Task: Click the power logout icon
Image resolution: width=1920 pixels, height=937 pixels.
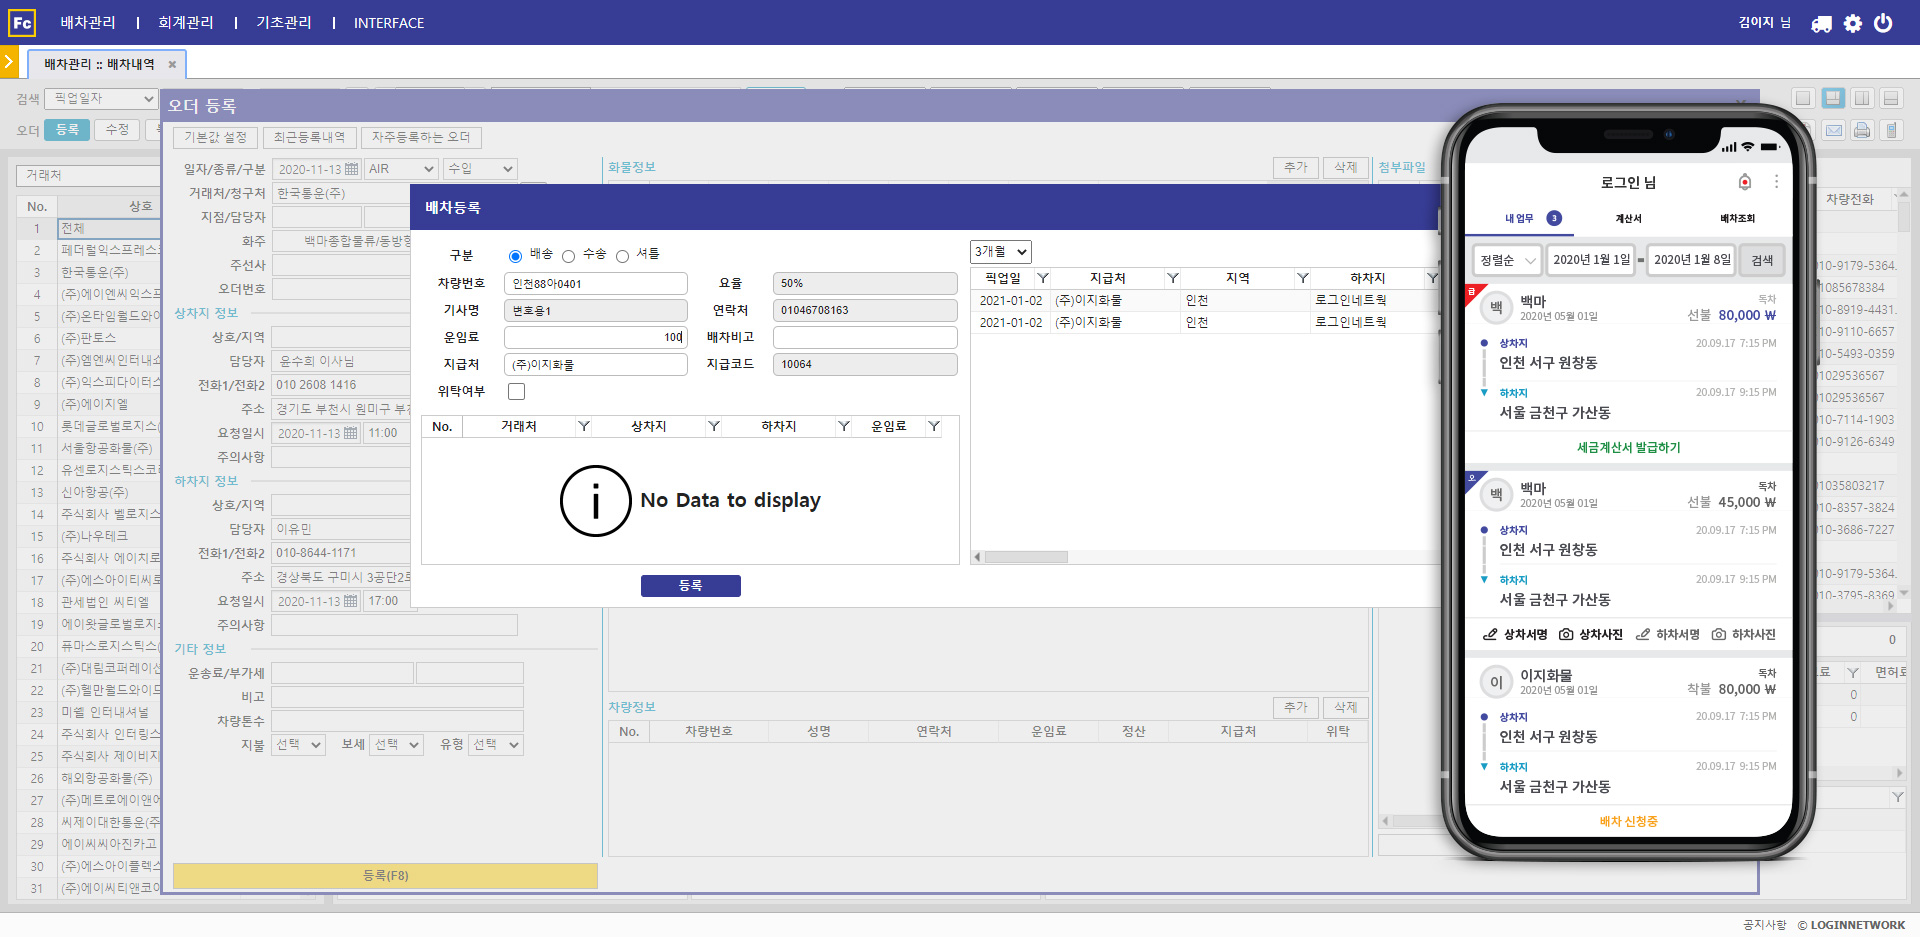Action: point(1883,23)
